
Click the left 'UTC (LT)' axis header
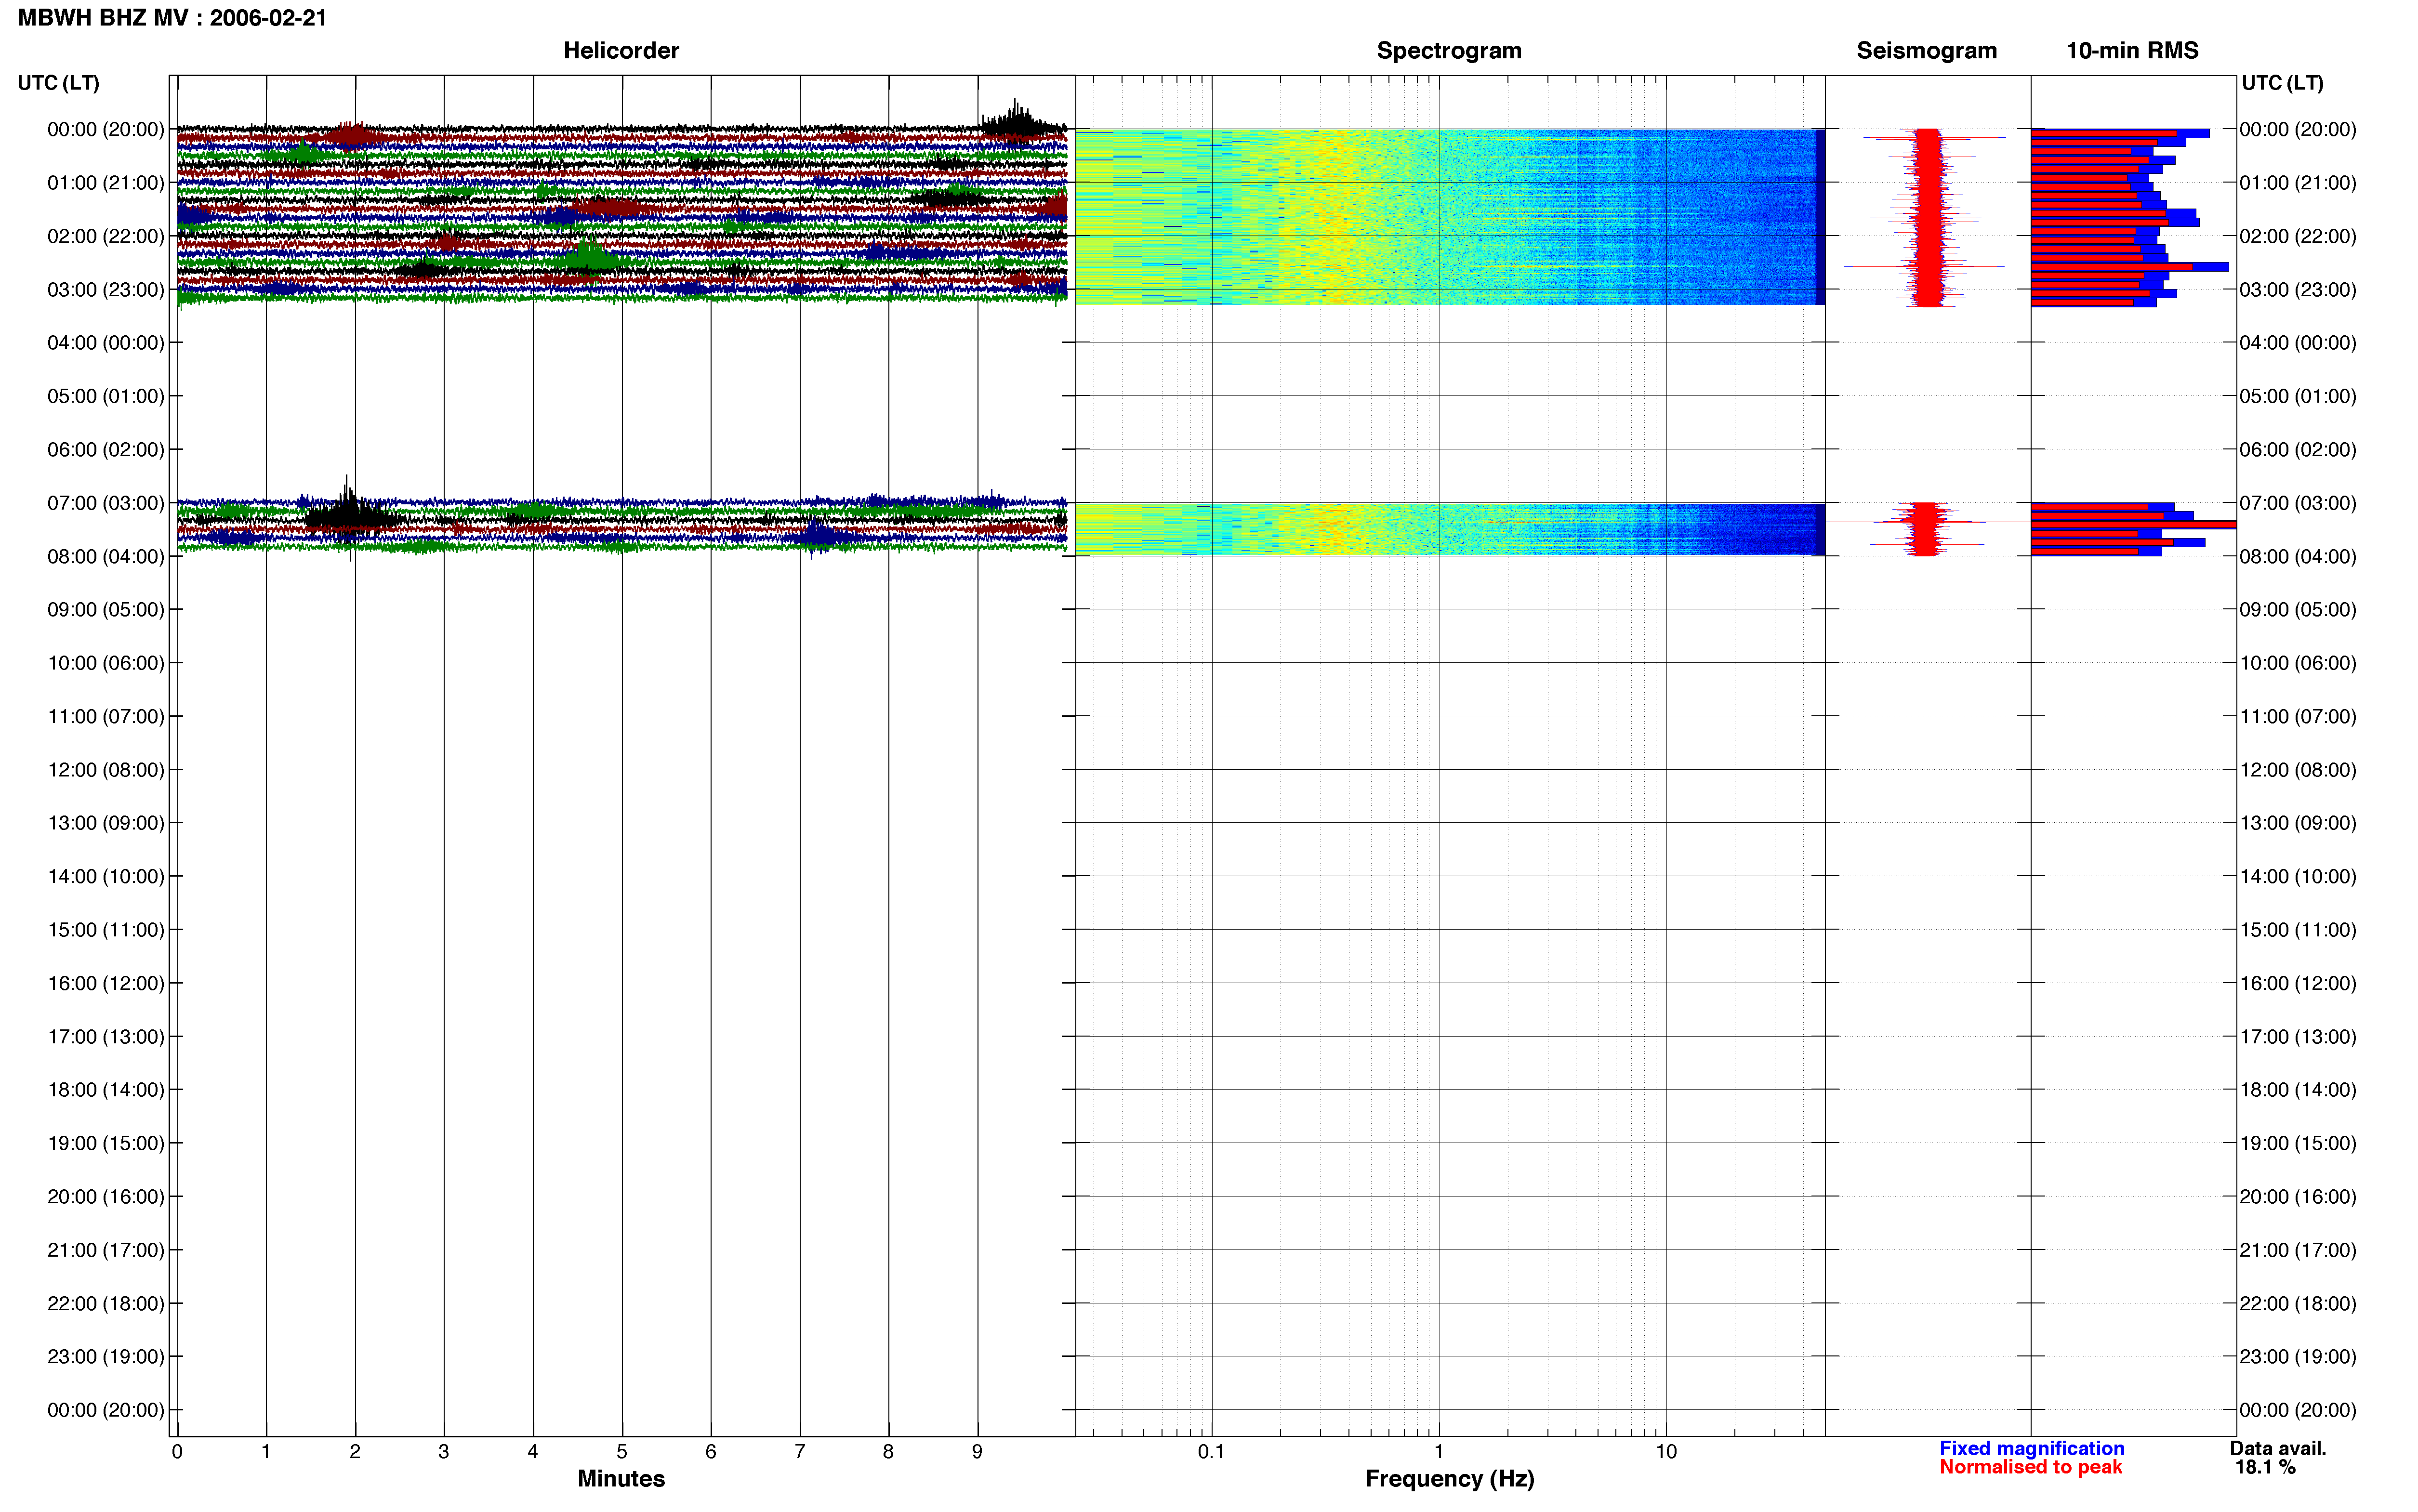[x=58, y=83]
